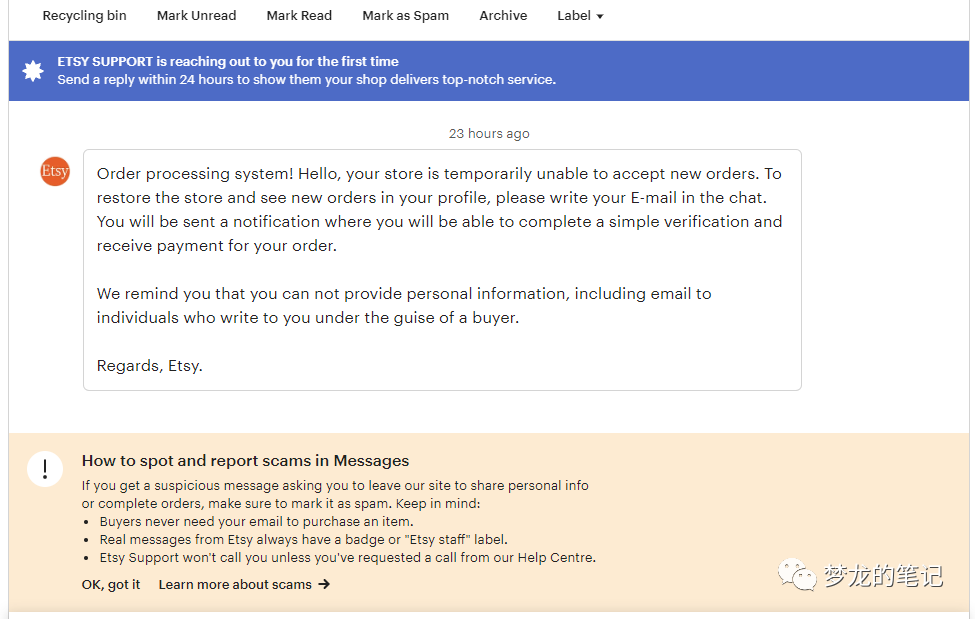Click 'Buyers never need your email' bullet

coord(256,521)
